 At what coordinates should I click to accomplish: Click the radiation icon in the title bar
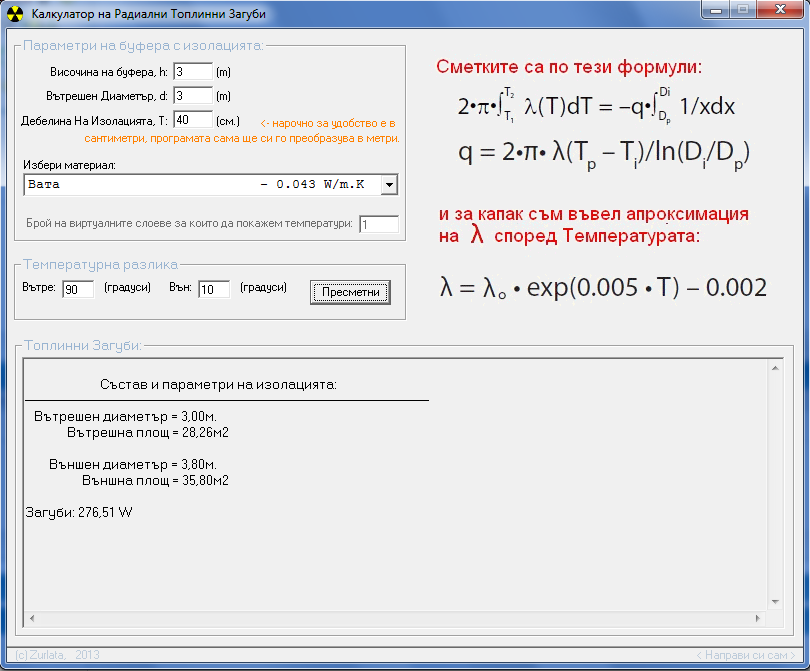(x=15, y=15)
